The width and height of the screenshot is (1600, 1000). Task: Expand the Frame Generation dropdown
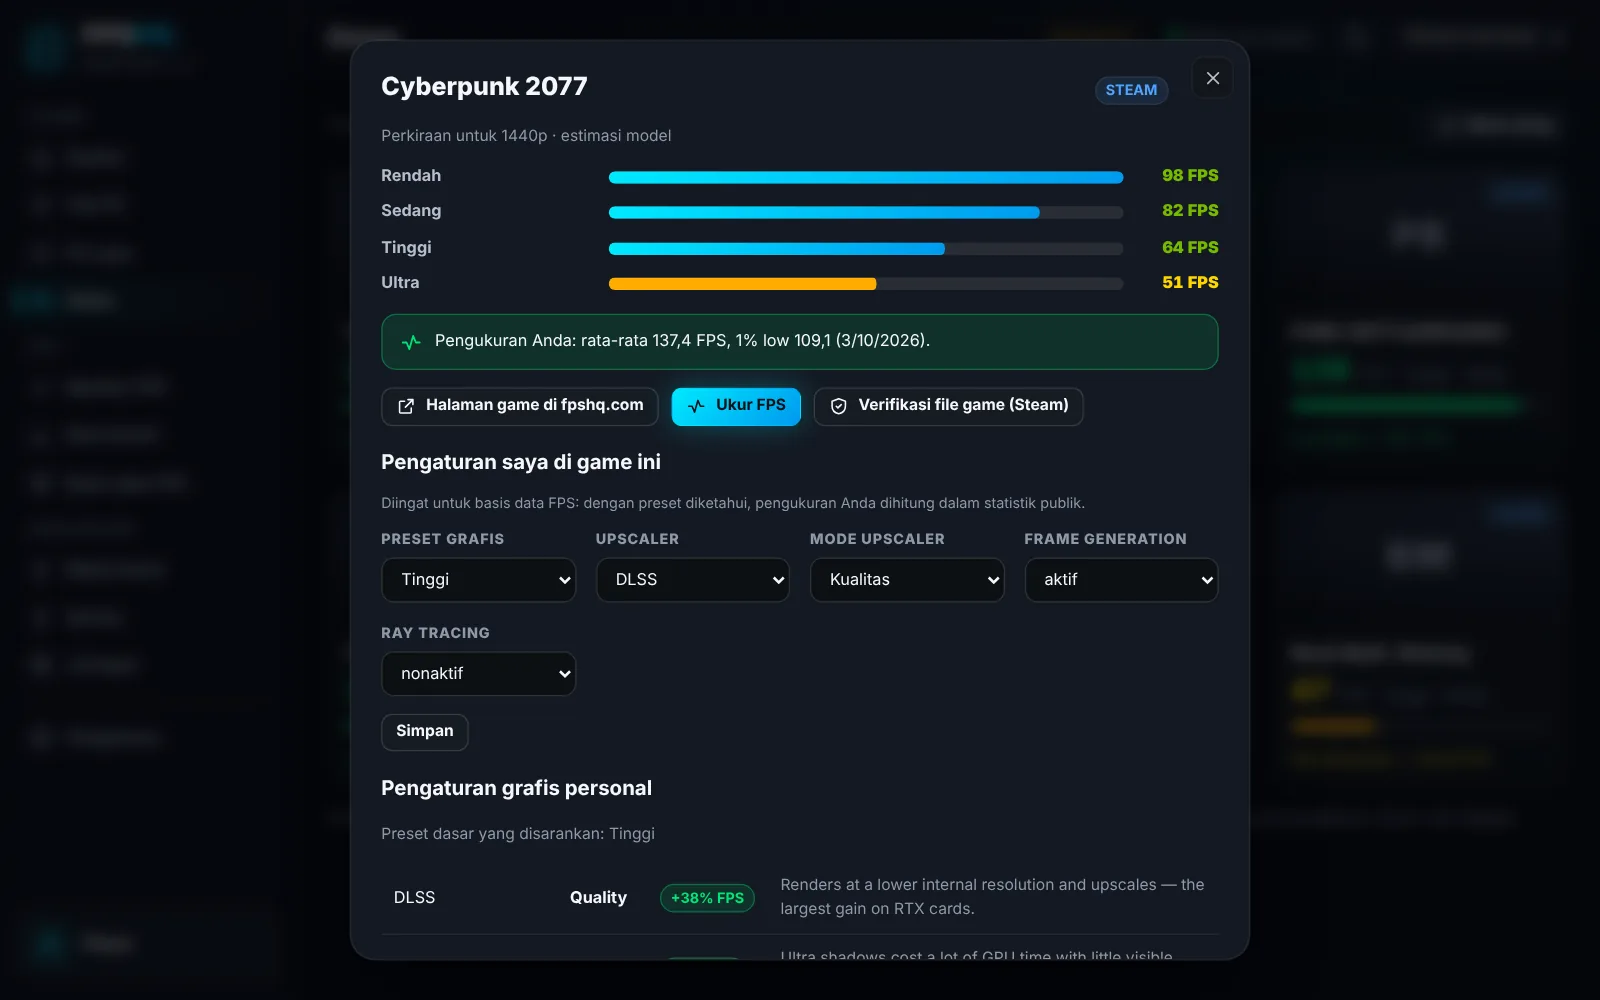coord(1121,580)
